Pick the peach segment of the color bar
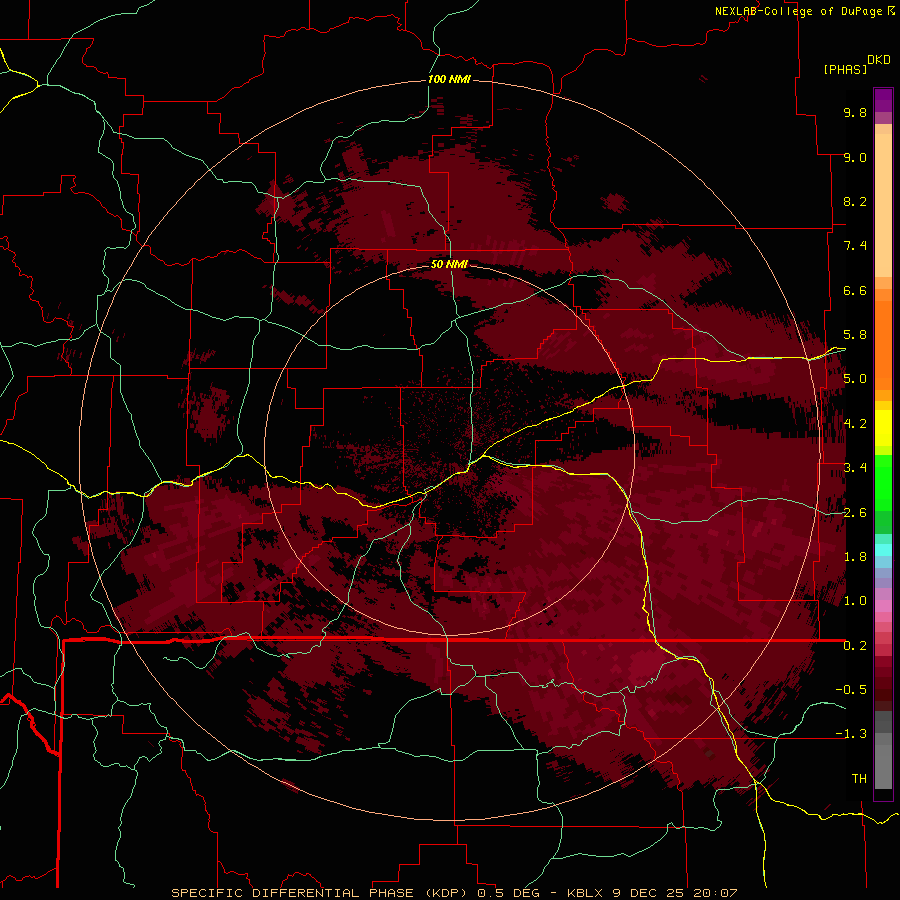The height and width of the screenshot is (900, 900). 883,205
